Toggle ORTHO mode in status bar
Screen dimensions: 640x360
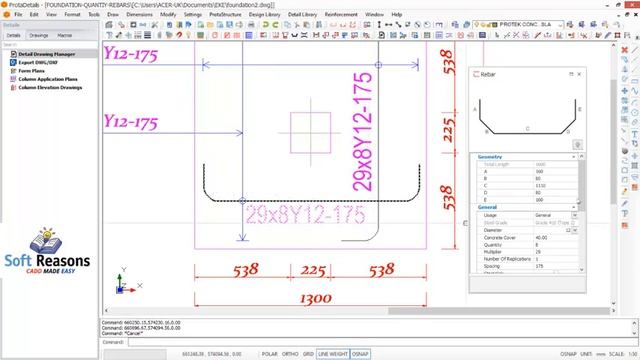click(x=290, y=354)
